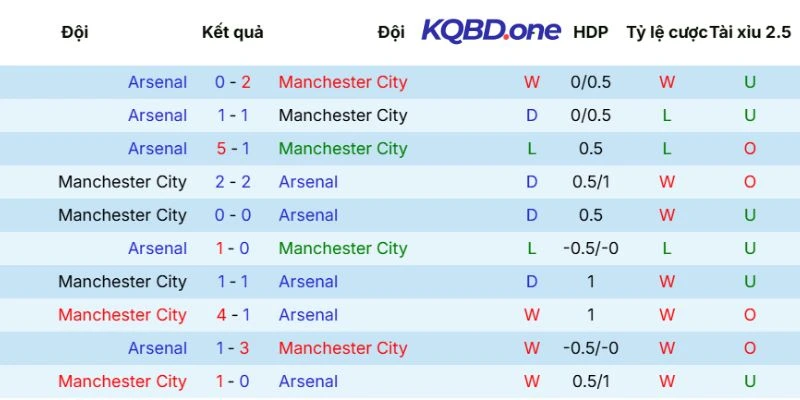The height and width of the screenshot is (400, 800).
Task: Click the O mark in 4 - 1 row
Action: point(750,315)
